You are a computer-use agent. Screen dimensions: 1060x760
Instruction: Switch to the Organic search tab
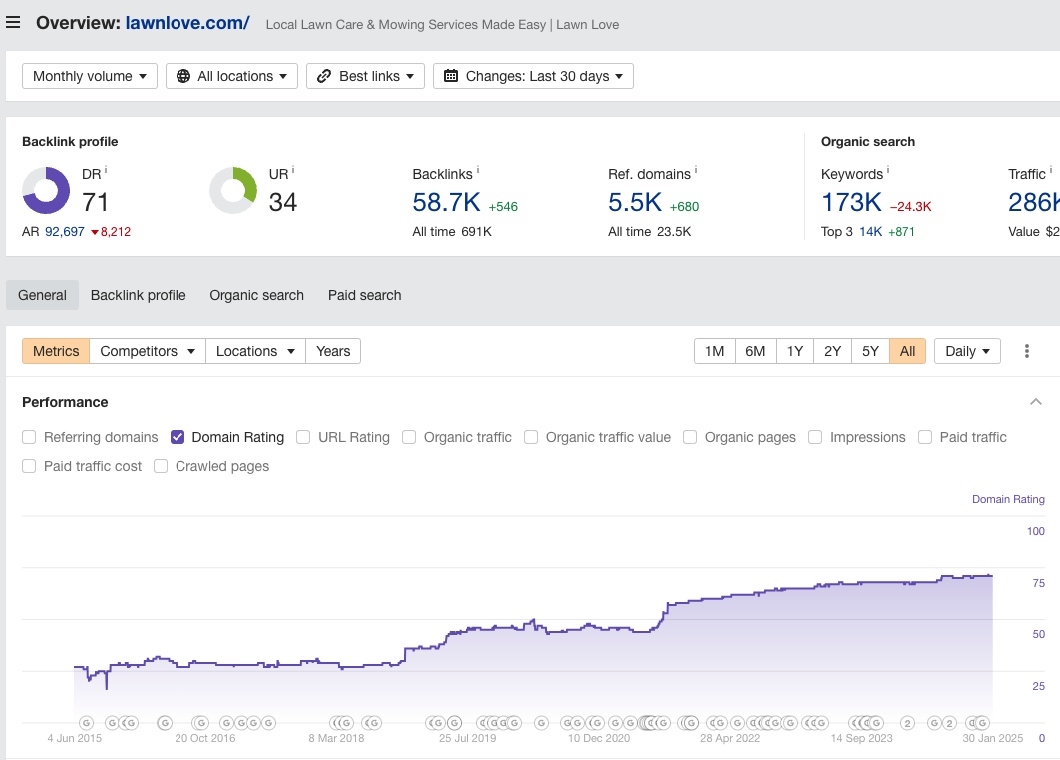[x=256, y=295]
